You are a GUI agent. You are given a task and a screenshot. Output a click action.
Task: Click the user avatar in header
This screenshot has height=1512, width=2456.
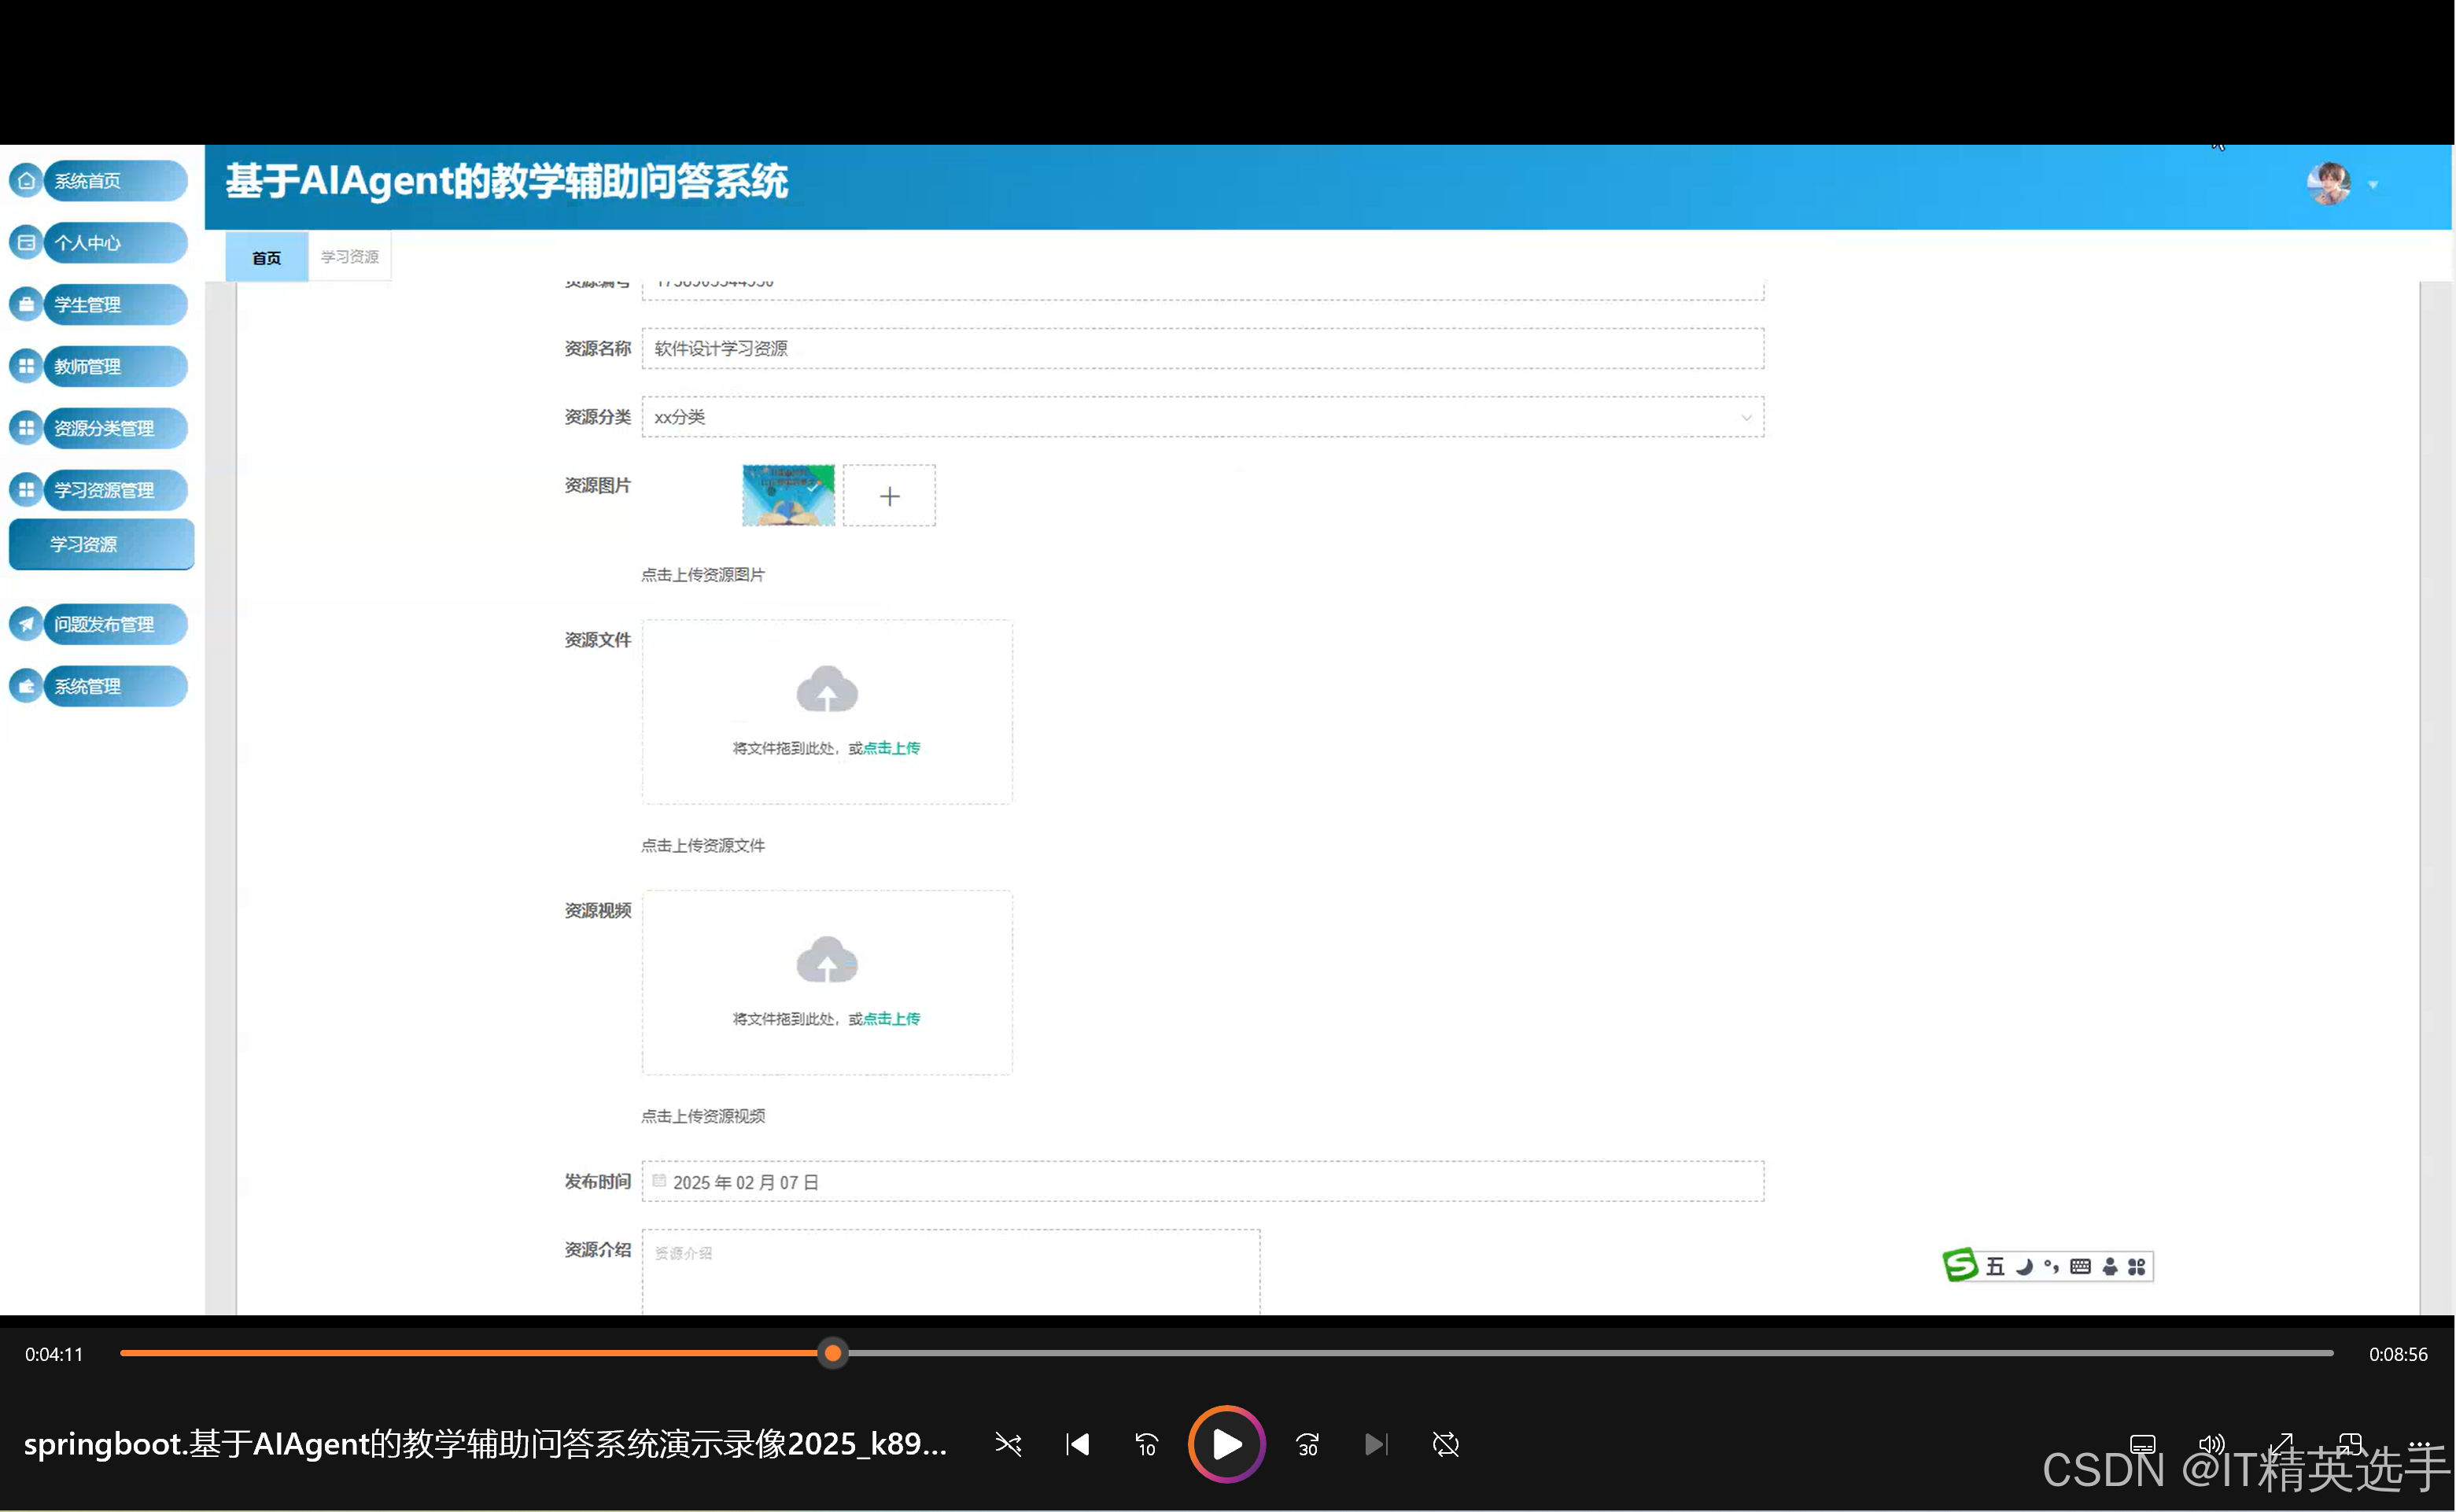2329,184
